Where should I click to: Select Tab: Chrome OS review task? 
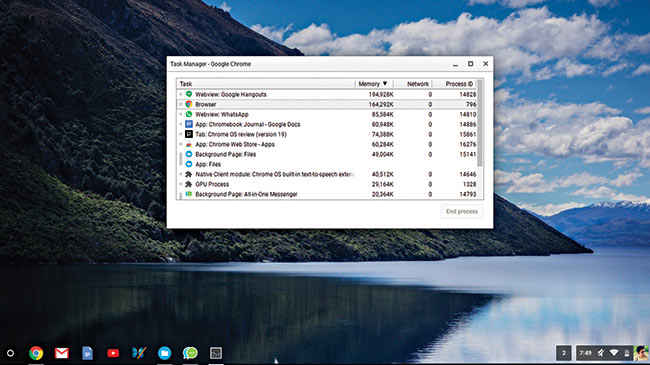327,134
